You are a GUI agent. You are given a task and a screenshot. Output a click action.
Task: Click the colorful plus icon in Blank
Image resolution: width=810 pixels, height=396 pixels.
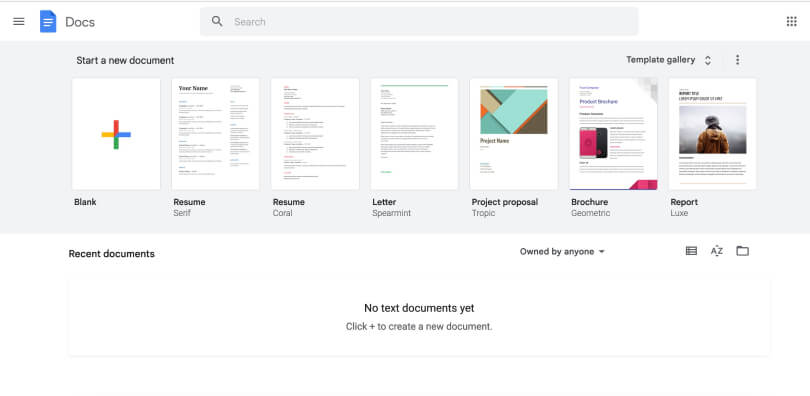[116, 134]
